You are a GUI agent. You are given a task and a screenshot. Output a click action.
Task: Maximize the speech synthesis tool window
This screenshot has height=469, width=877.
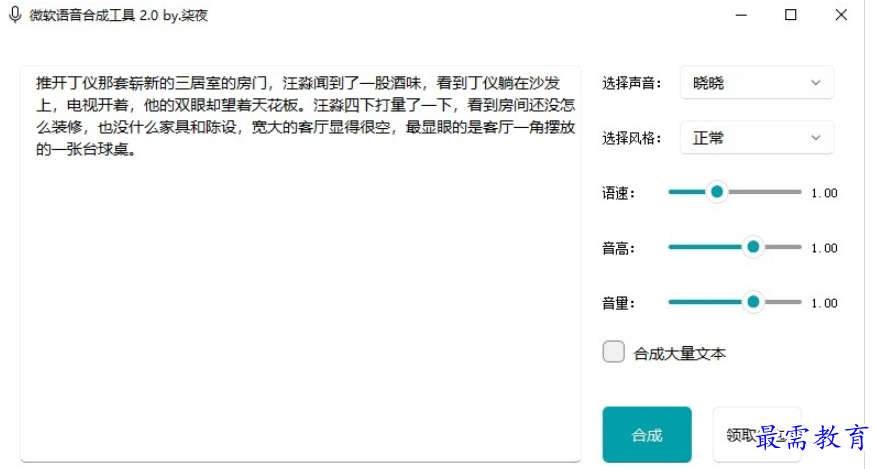[790, 15]
